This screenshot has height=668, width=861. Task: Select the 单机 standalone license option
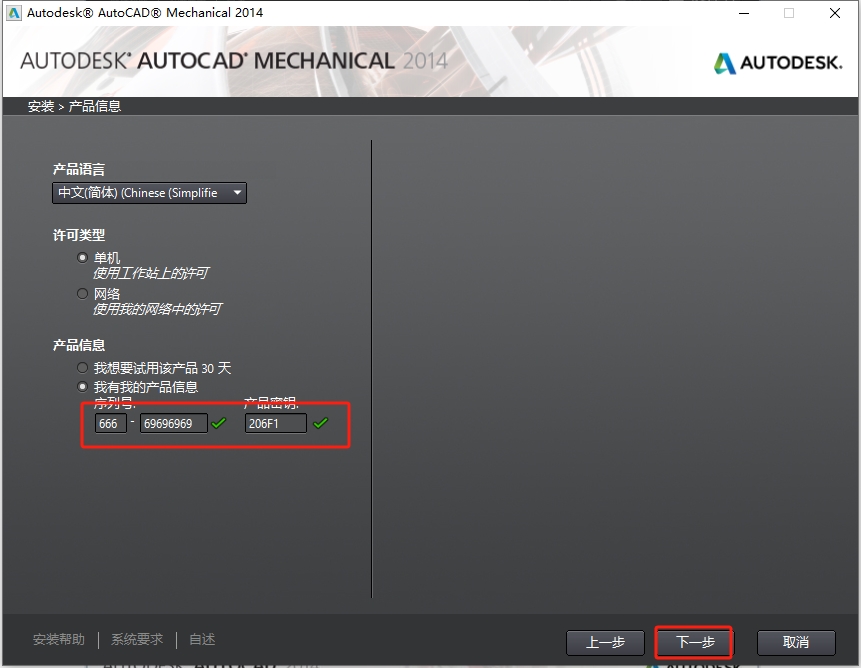coord(82,257)
